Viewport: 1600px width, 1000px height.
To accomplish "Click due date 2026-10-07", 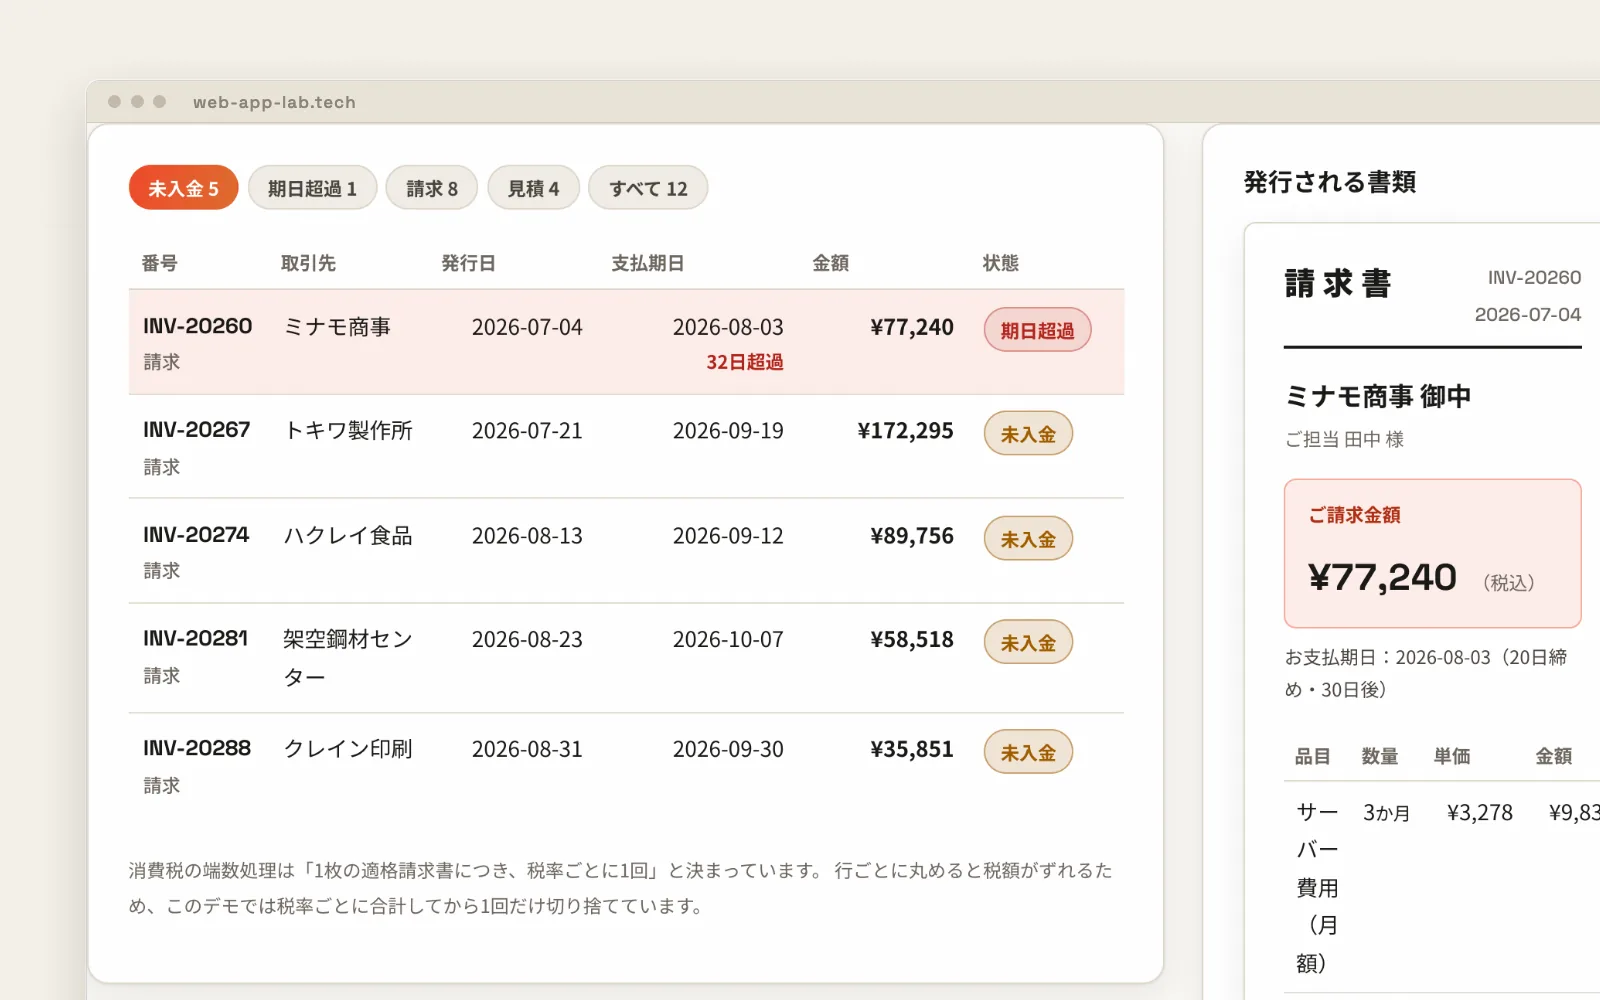I will [x=728, y=640].
